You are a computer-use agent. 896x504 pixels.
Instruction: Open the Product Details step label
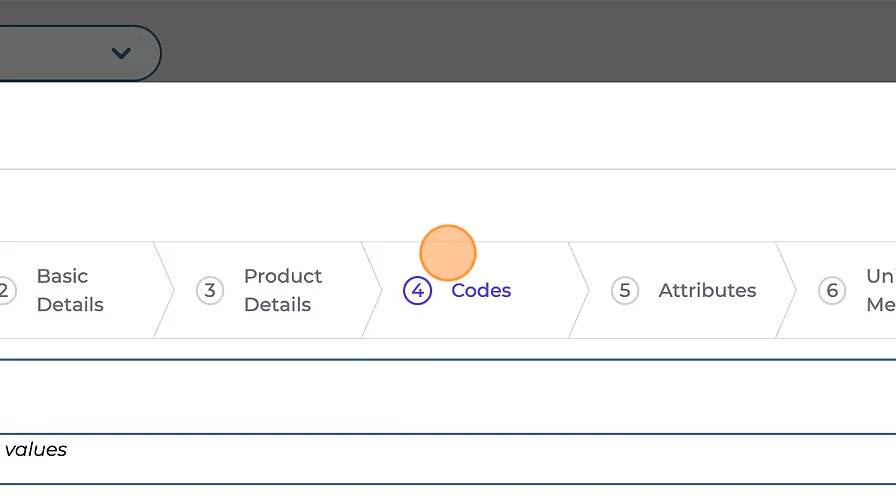pyautogui.click(x=283, y=291)
